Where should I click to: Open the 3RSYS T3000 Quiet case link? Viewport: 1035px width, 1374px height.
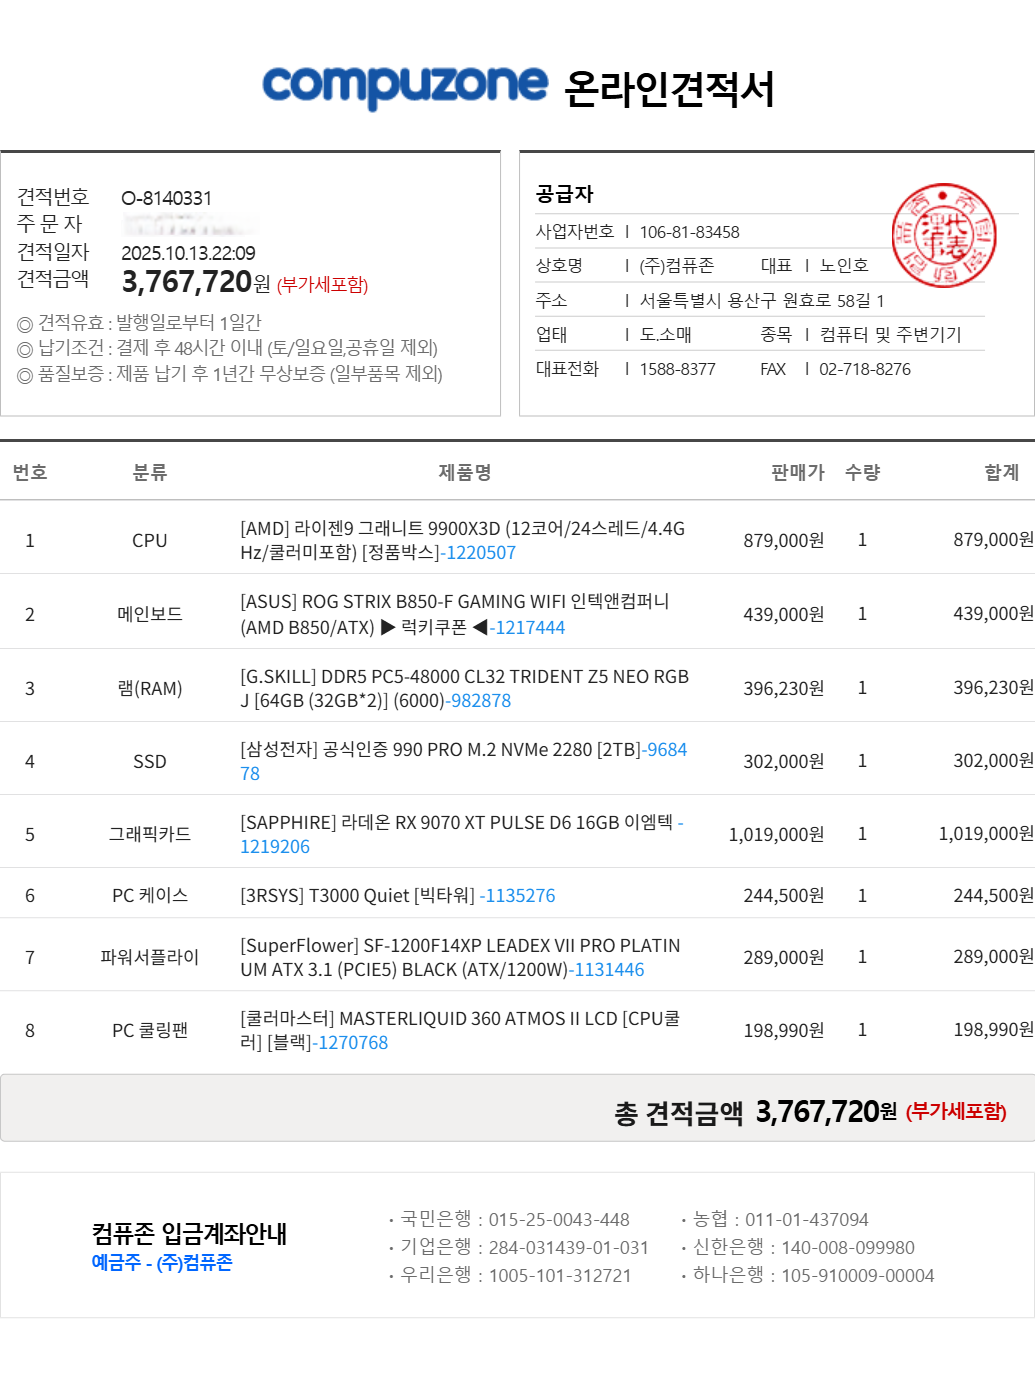[x=518, y=896]
